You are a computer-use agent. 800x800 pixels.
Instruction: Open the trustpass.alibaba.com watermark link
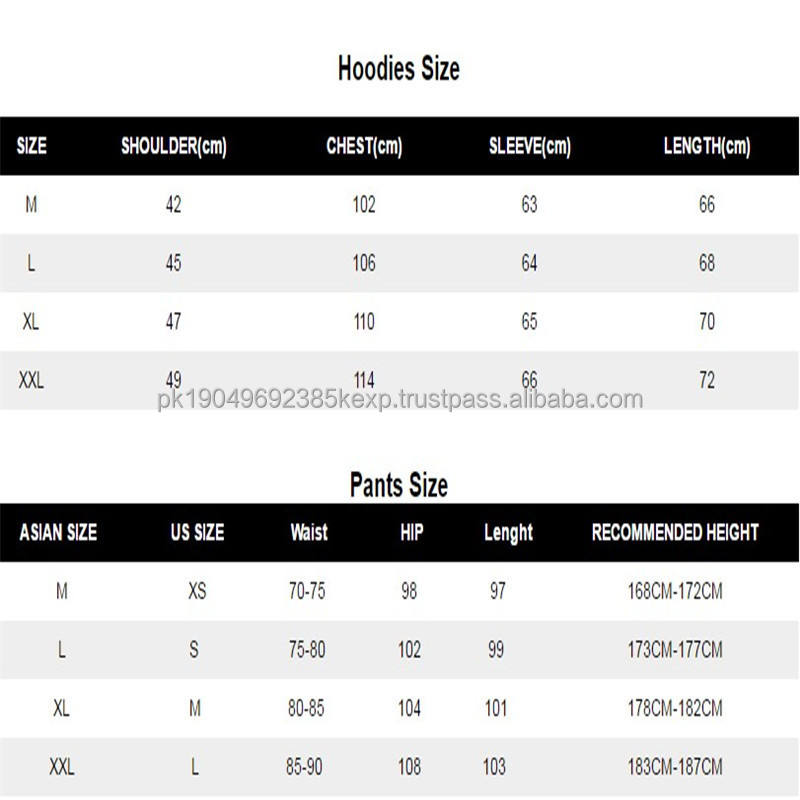tap(400, 400)
